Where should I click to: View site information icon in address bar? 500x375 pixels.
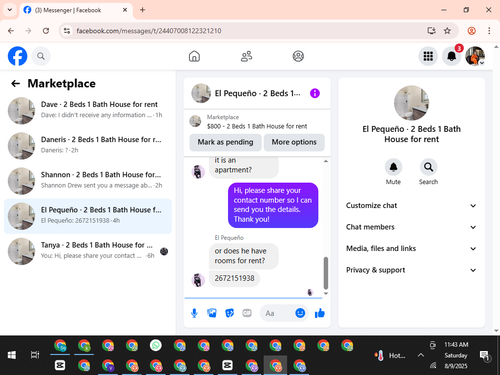click(x=67, y=31)
